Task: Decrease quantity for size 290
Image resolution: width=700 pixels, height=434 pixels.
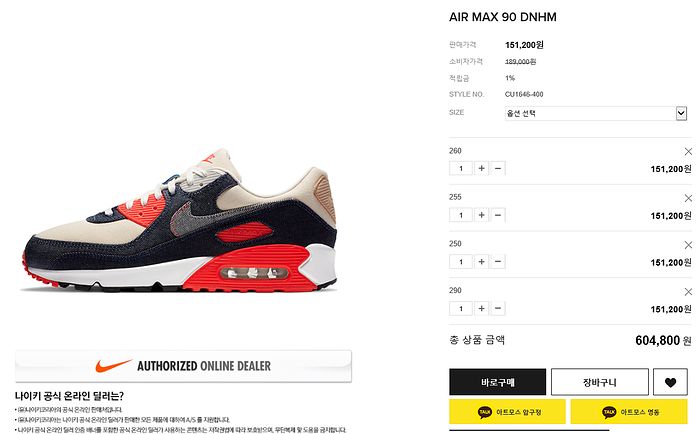Action: click(498, 309)
